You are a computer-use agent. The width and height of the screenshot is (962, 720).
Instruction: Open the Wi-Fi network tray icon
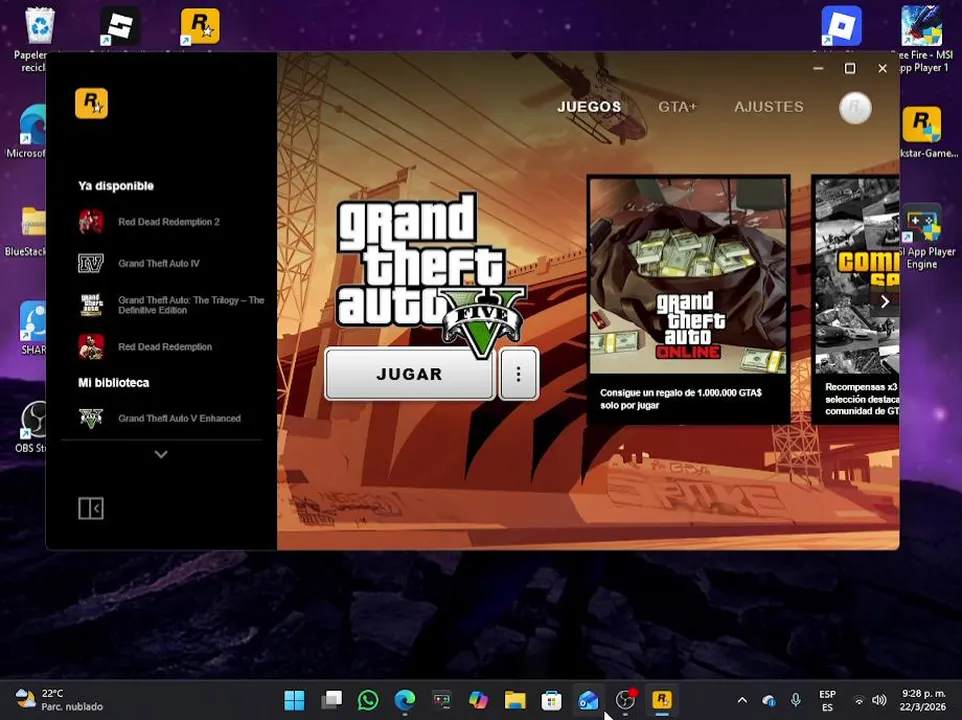(x=860, y=700)
